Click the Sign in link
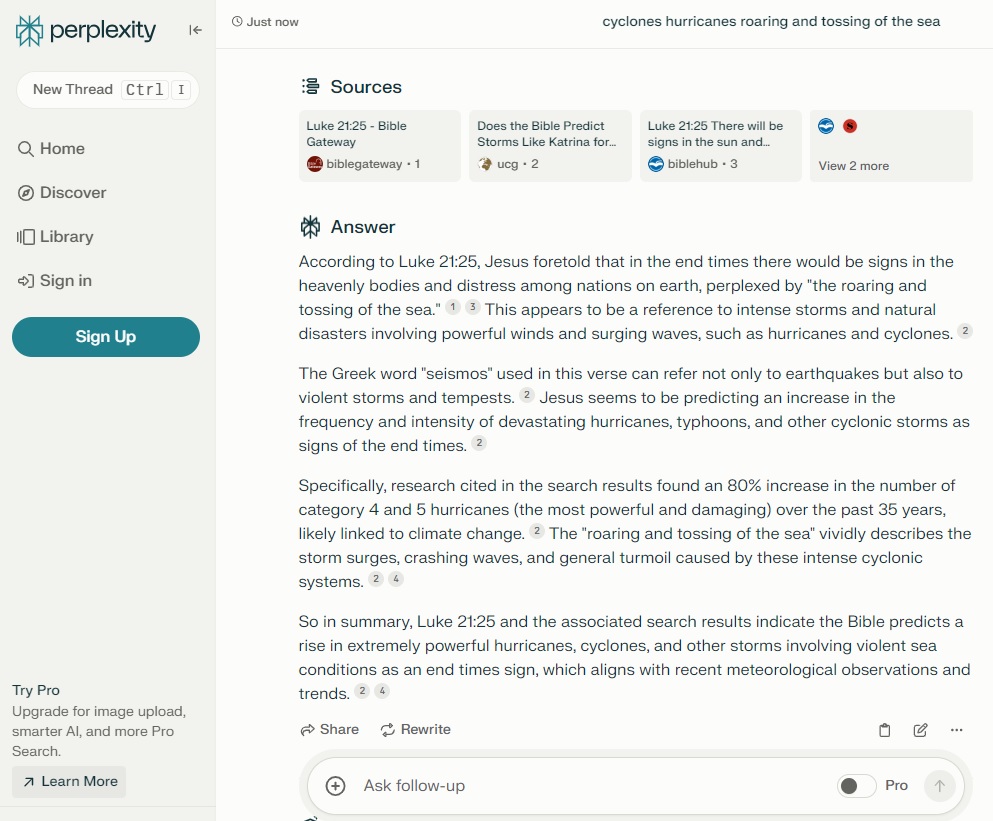993x821 pixels. 55,281
